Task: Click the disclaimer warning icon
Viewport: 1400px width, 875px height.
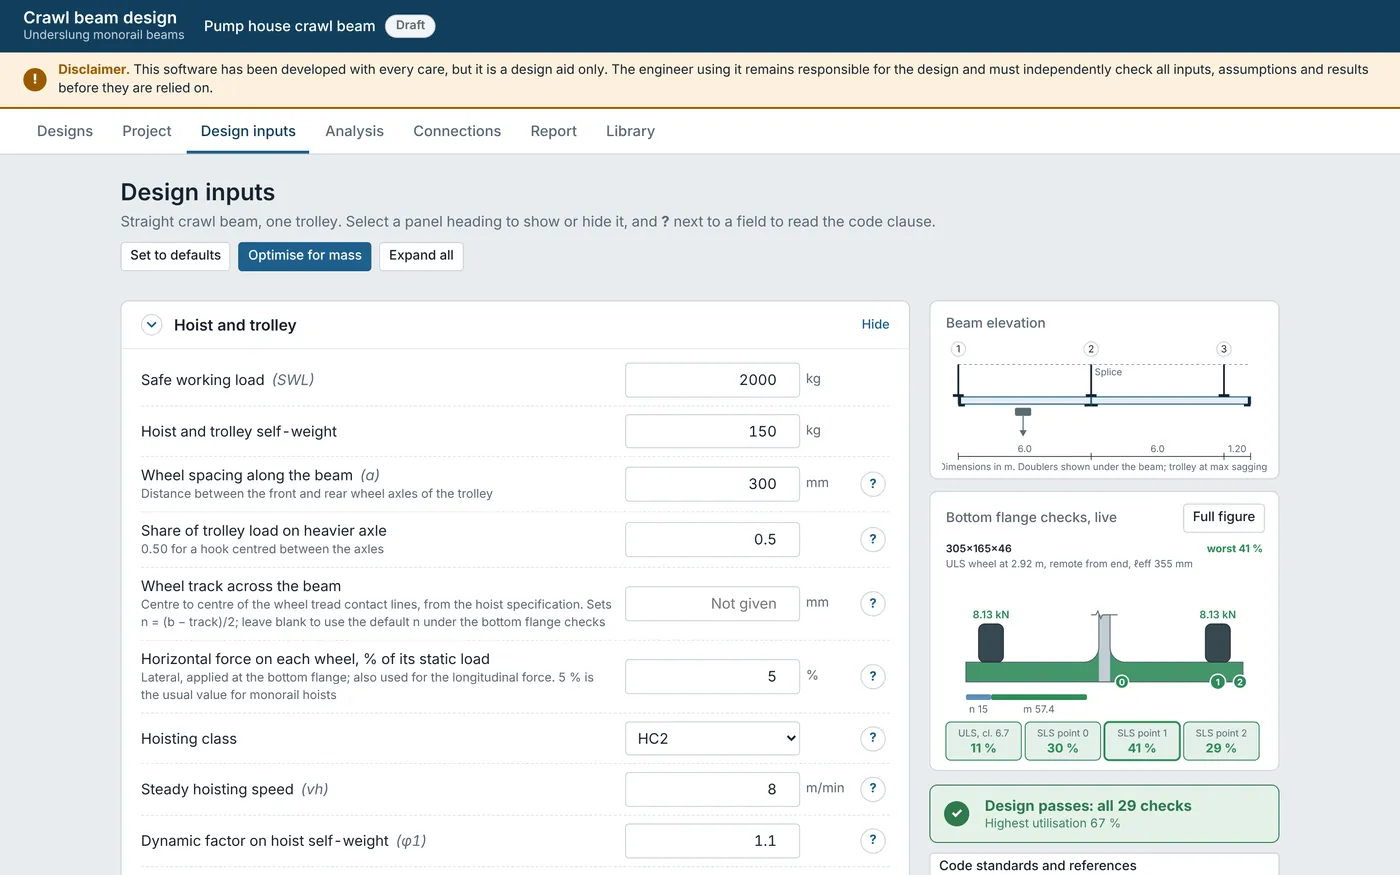Action: tap(35, 79)
